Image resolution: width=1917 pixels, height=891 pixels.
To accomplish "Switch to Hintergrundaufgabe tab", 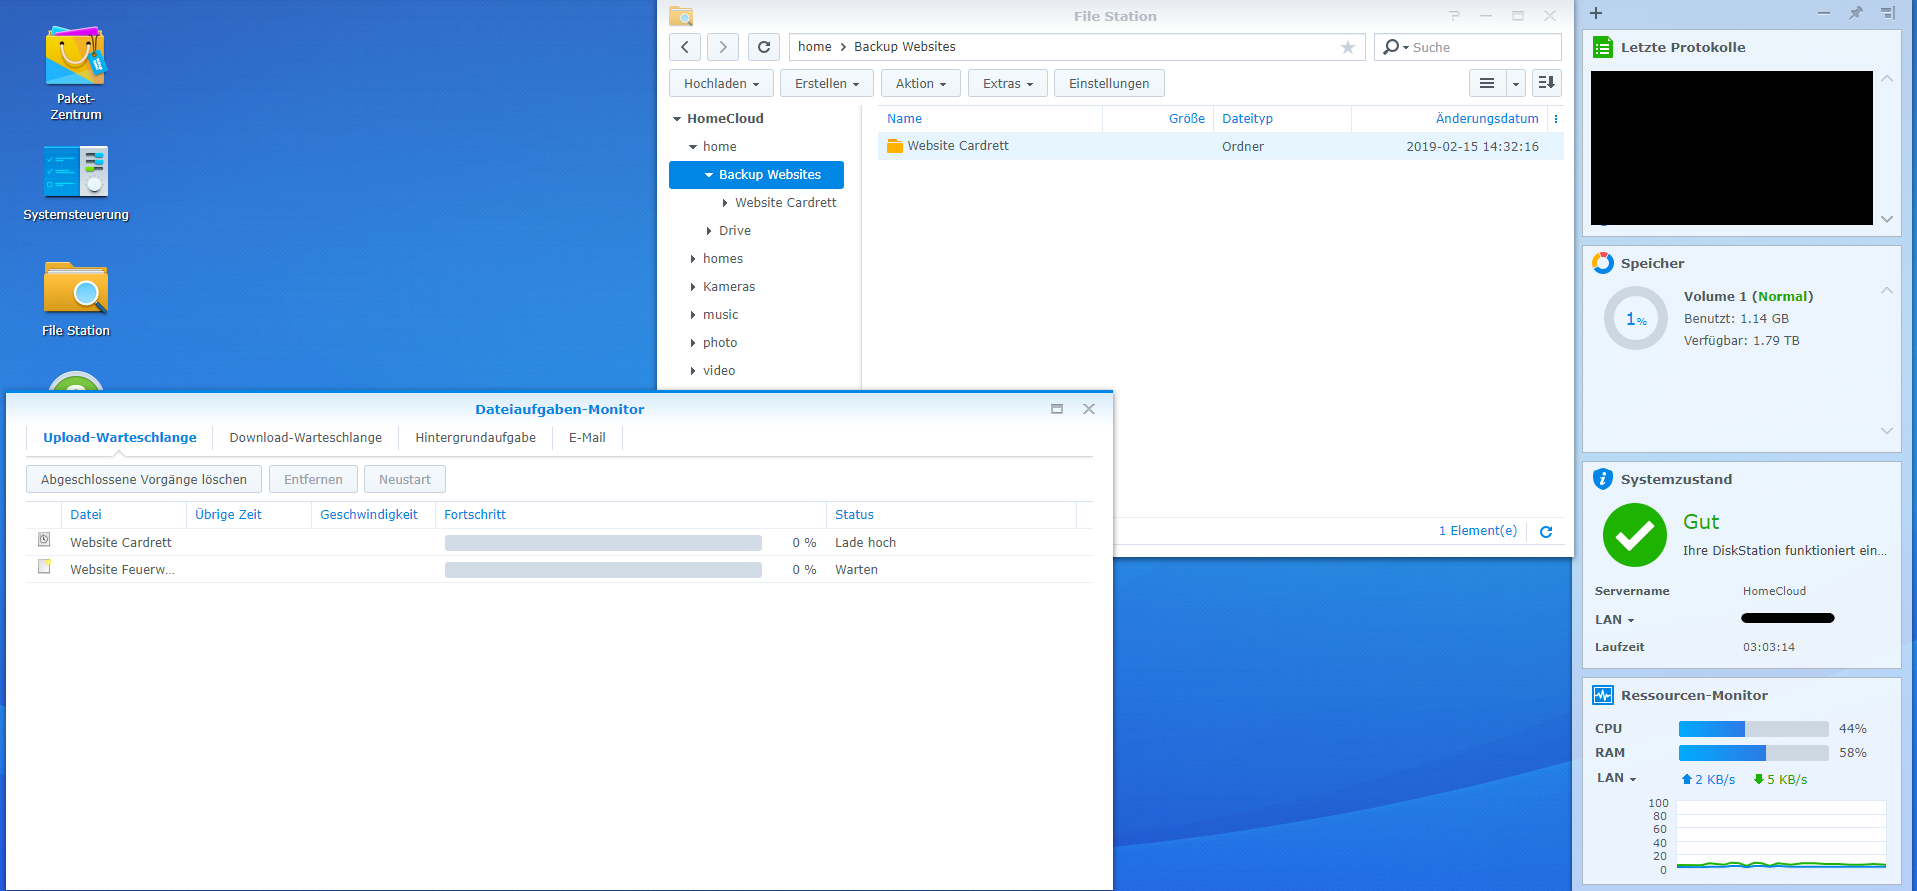I will coord(476,438).
